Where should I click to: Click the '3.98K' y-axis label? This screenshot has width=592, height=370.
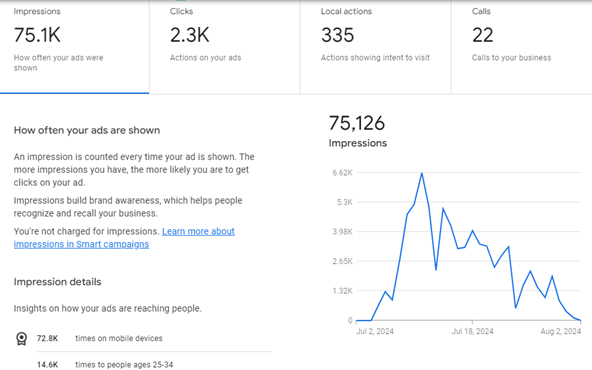coord(342,232)
